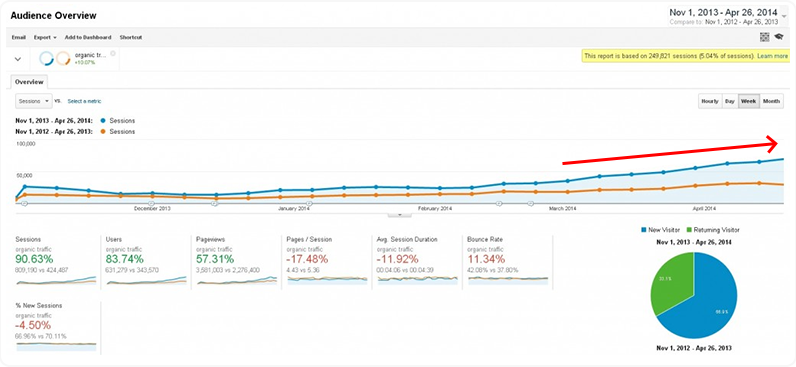Click Add to Dashboard
Viewport: 796px width, 367px height.
pos(88,37)
